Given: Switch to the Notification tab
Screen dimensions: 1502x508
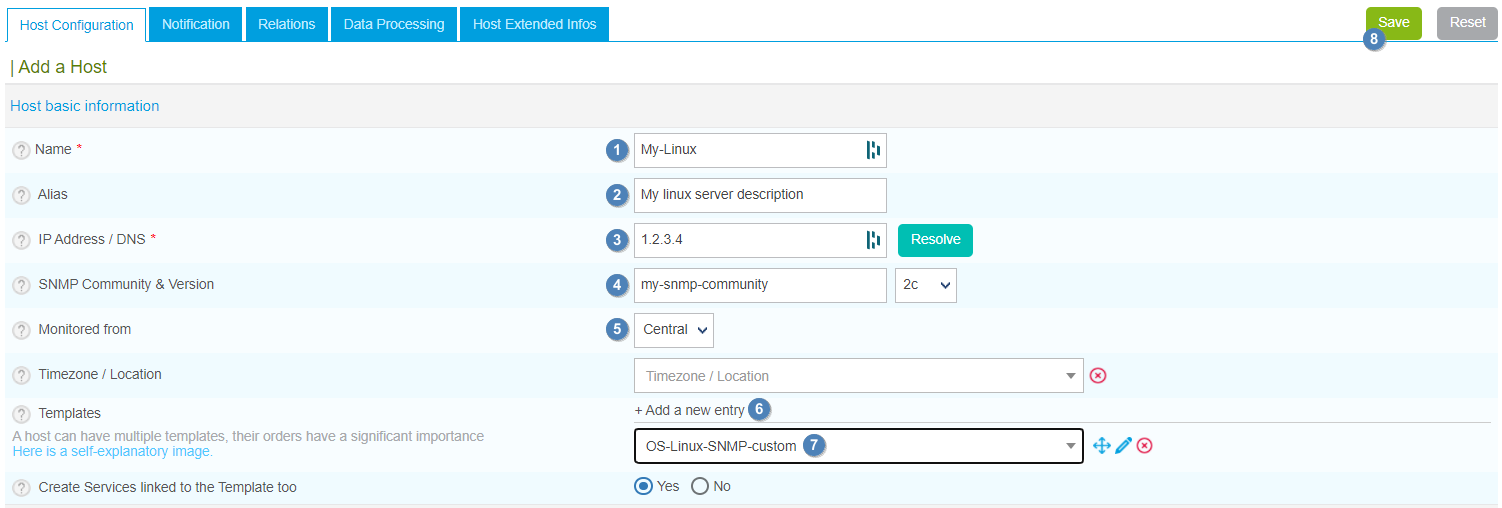Looking at the screenshot, I should [x=196, y=24].
